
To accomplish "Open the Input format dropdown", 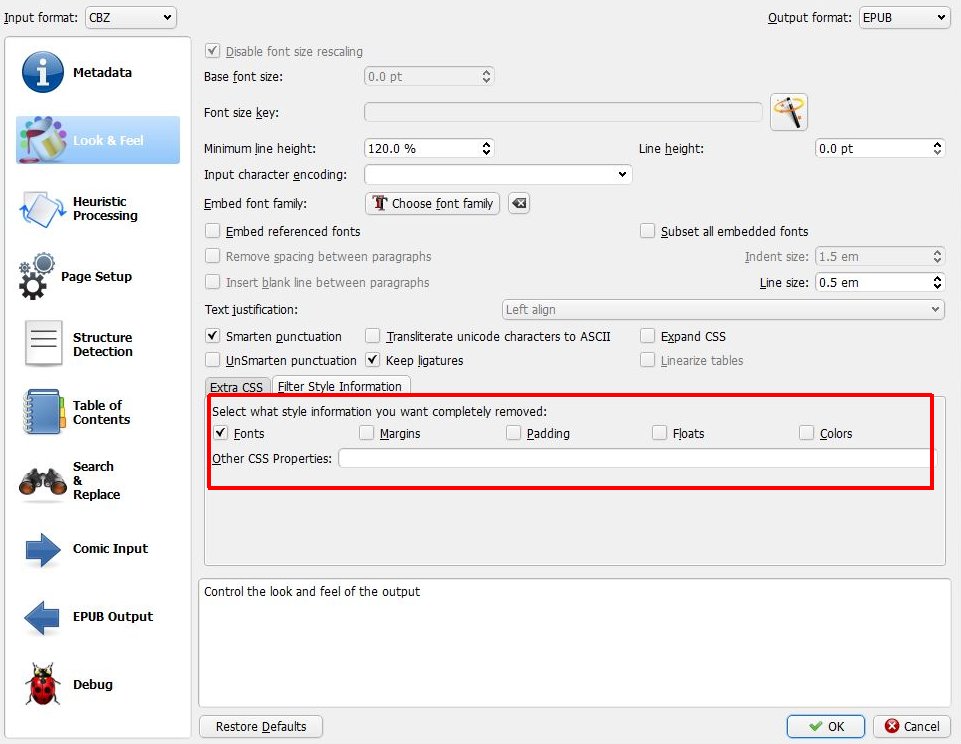I will [x=131, y=17].
